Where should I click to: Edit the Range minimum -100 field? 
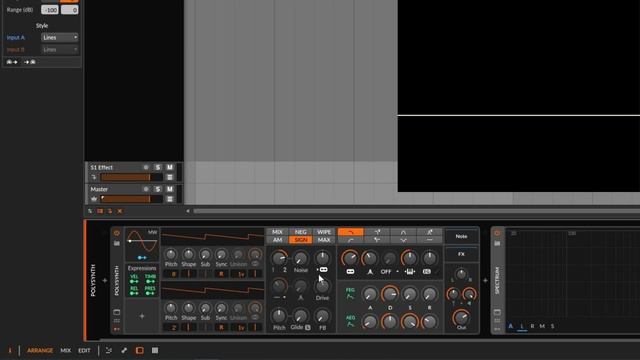[x=50, y=10]
